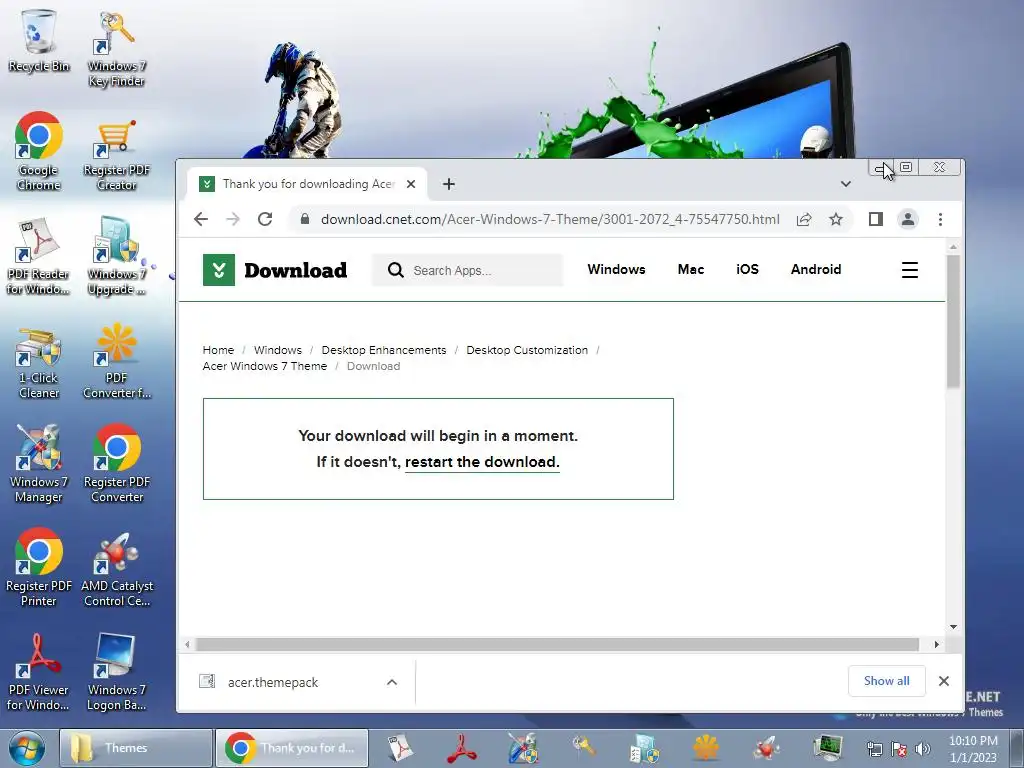This screenshot has height=768, width=1024.
Task: Bookmark this tab with the star icon
Action: (836, 219)
